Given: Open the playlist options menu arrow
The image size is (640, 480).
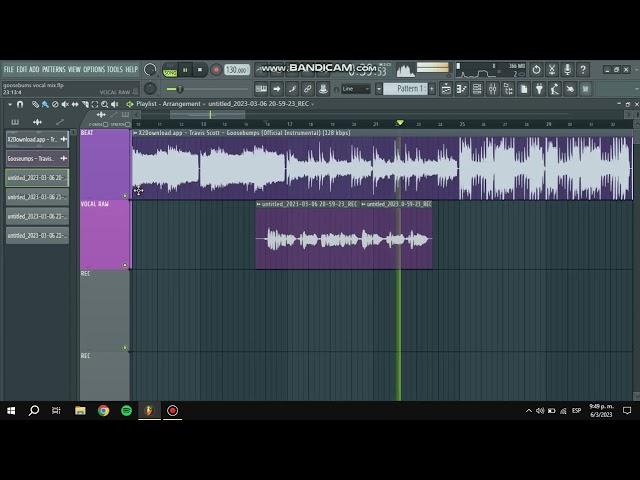Looking at the screenshot, I should [x=10, y=104].
